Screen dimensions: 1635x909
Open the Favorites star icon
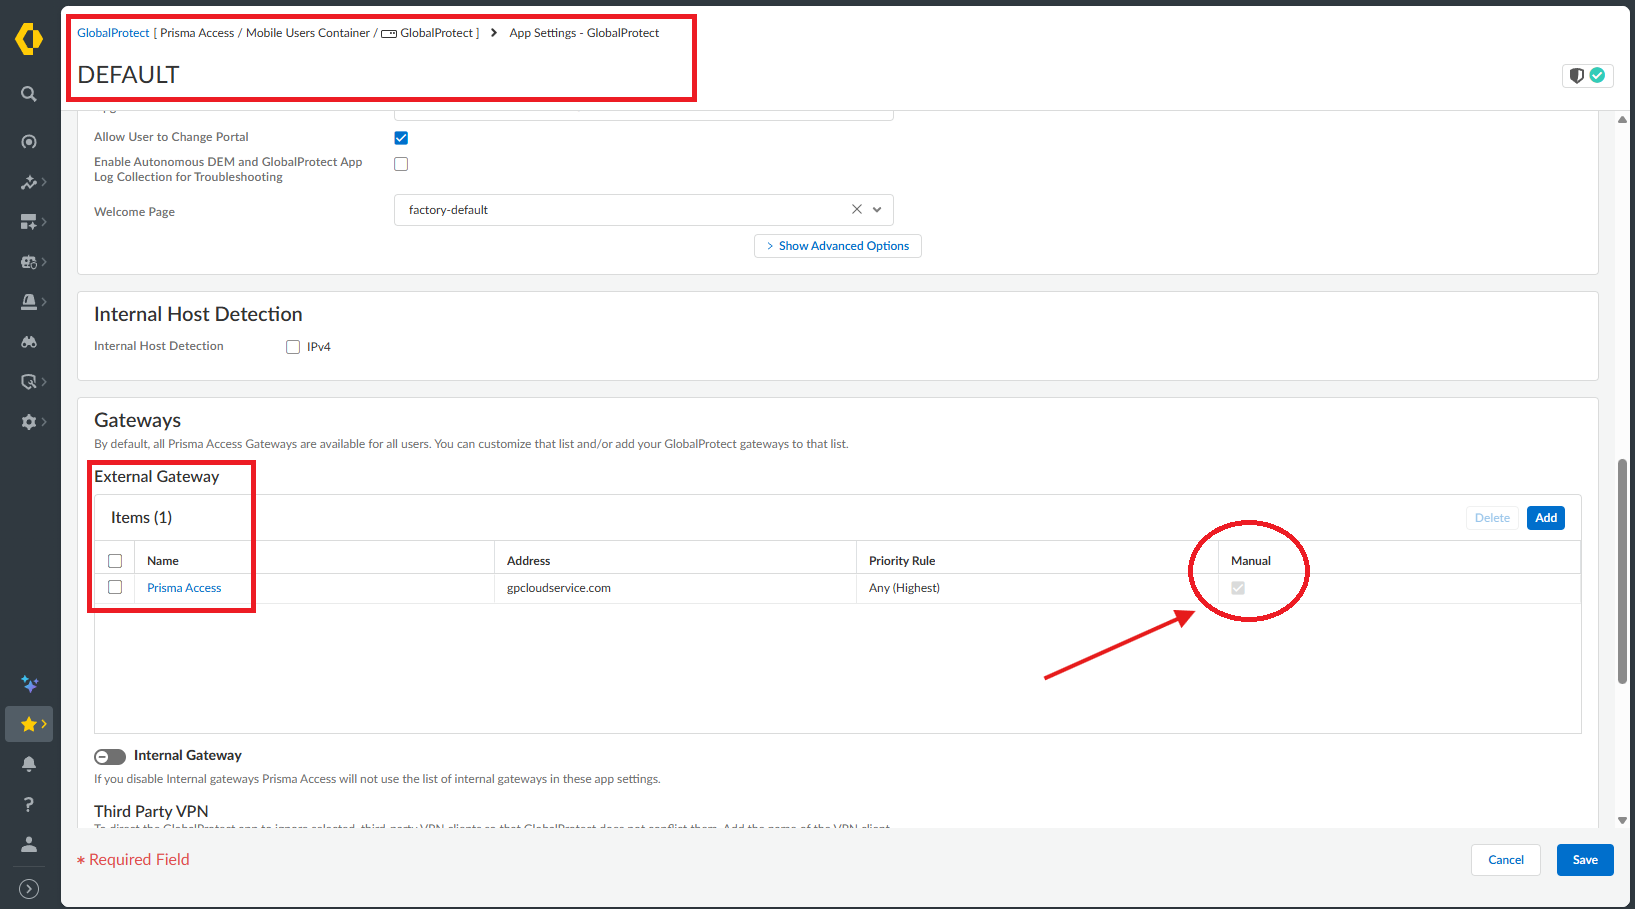[28, 724]
